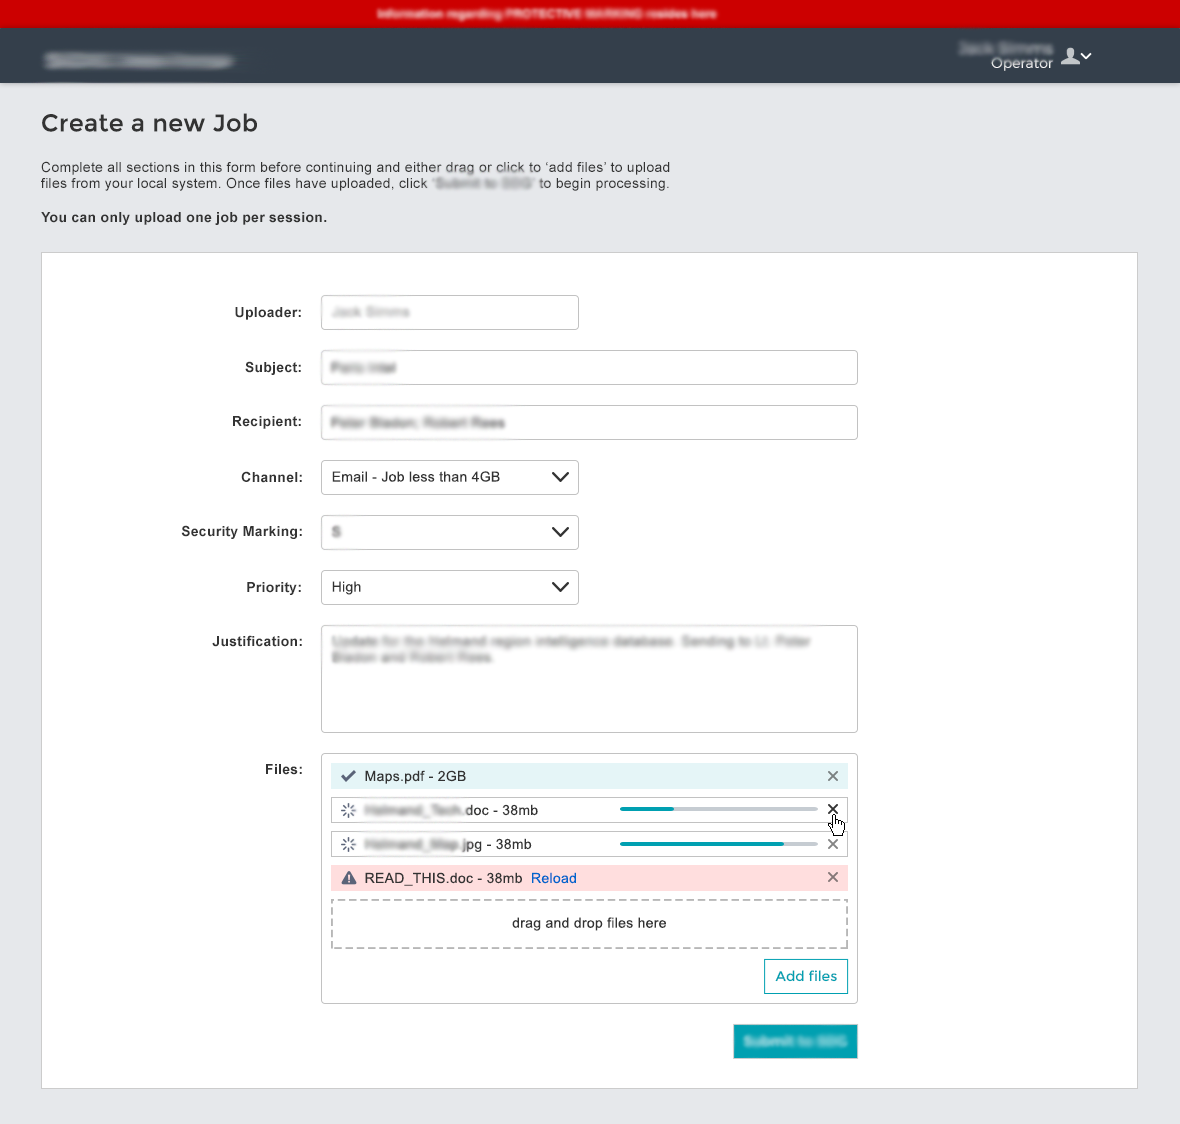
Task: Remove the failed READ_THIS.doc file
Action: tap(832, 877)
